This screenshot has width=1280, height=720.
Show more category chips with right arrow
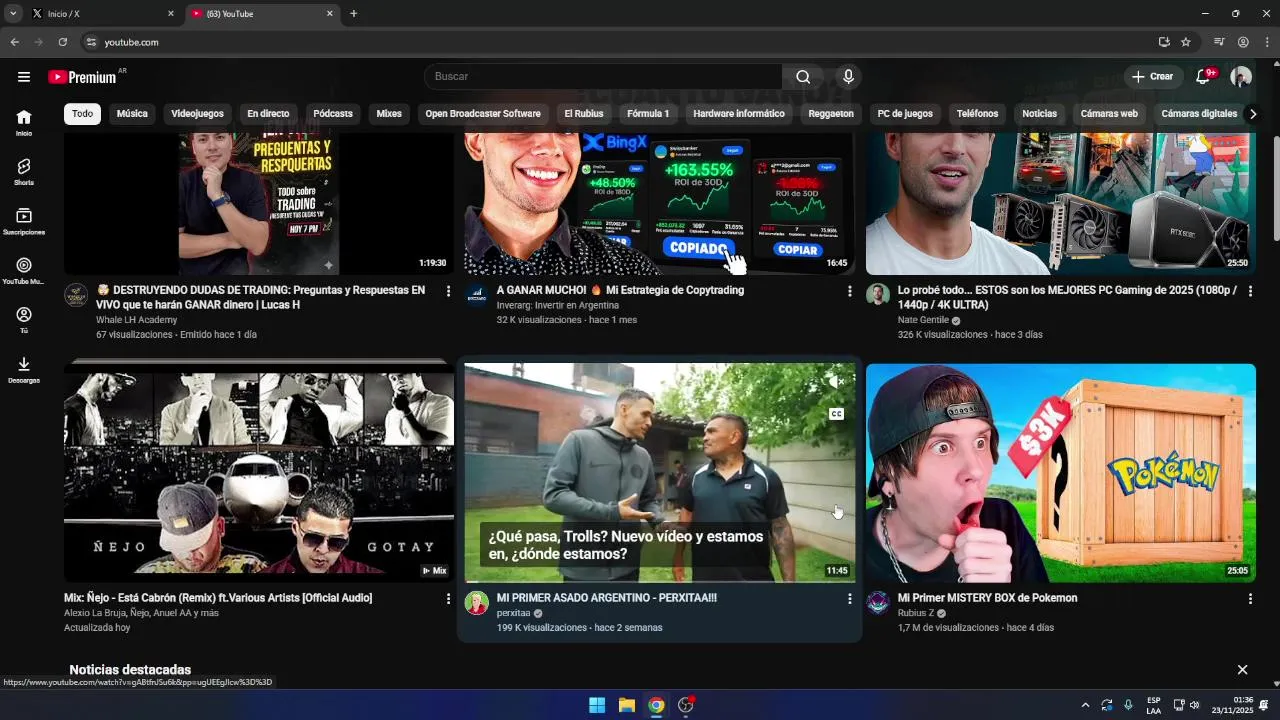click(x=1253, y=114)
